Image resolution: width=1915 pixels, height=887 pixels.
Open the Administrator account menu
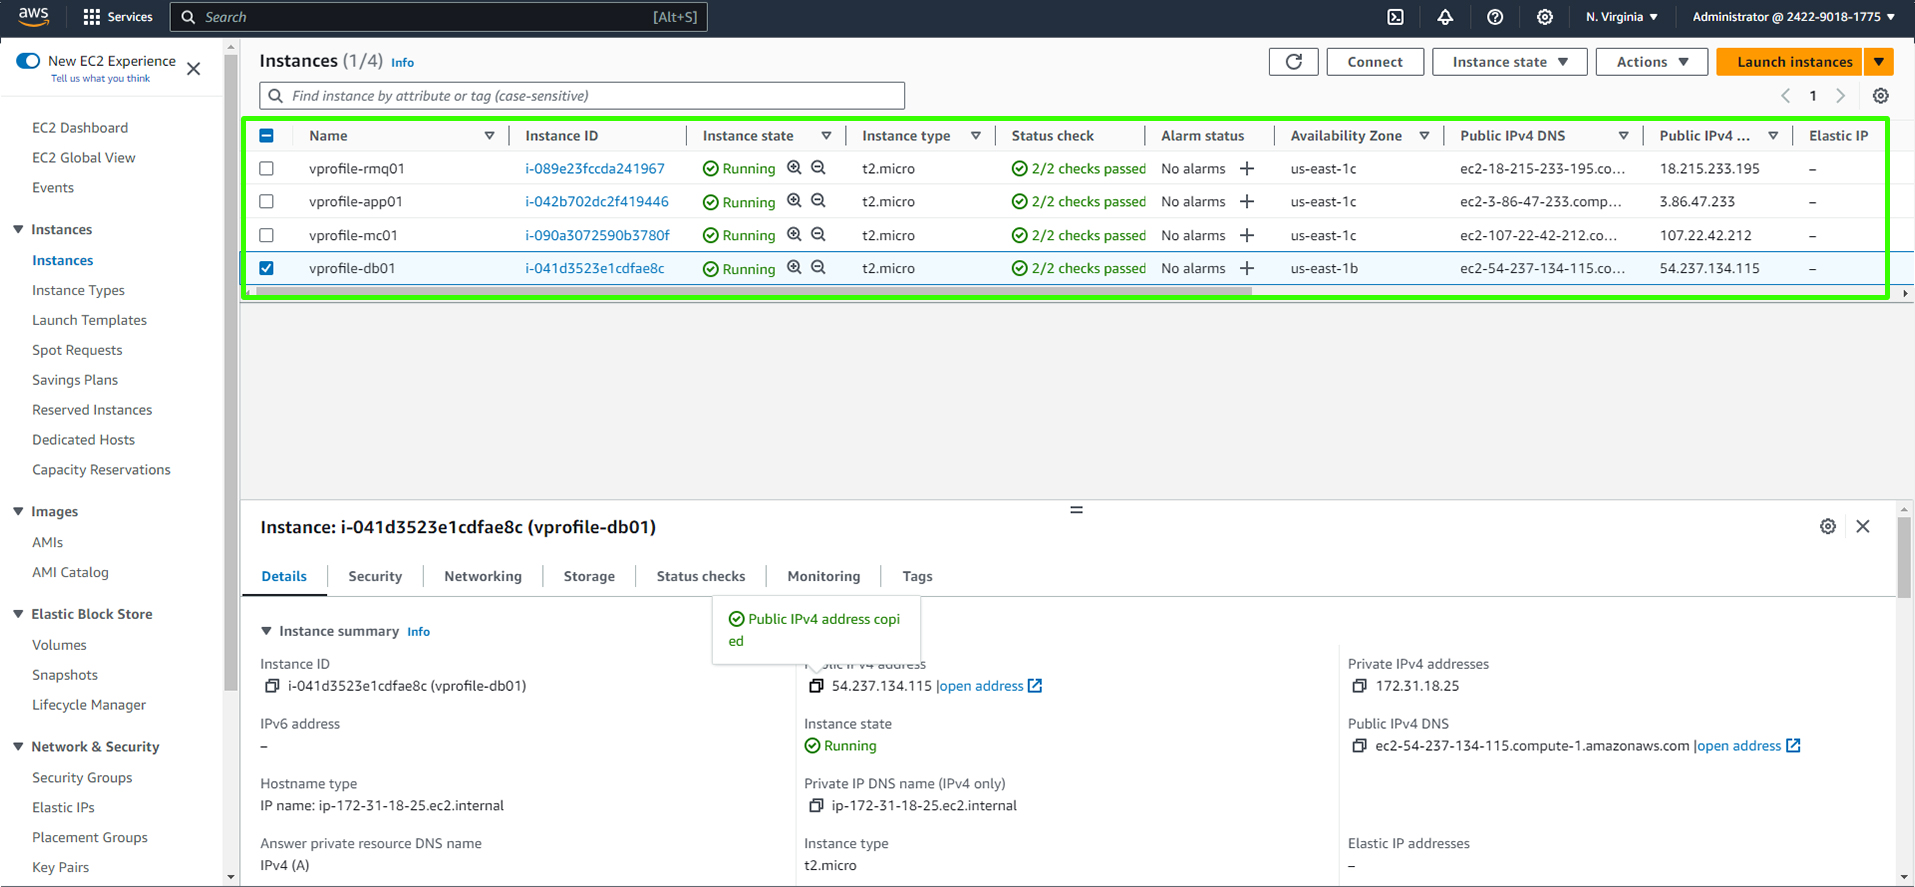[1793, 17]
